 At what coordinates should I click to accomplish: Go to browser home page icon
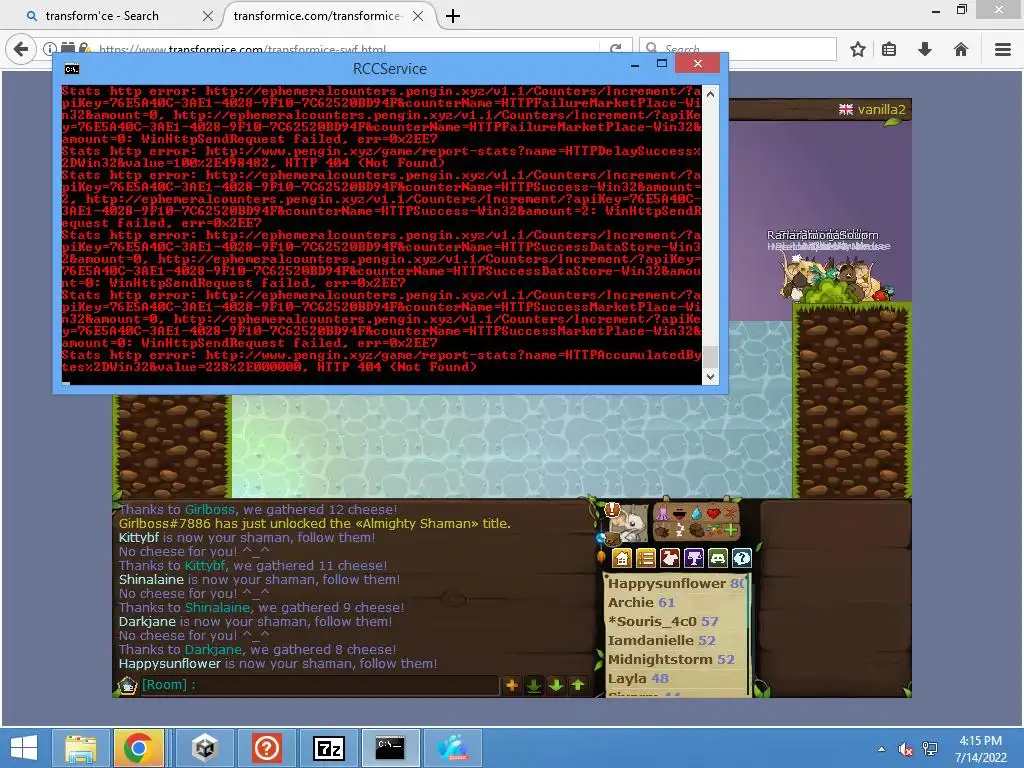pyautogui.click(x=961, y=49)
